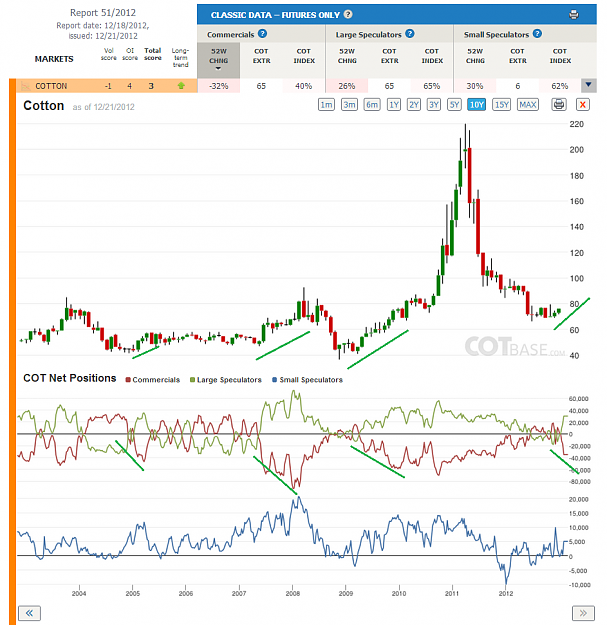Go to next chart with right arrows
Viewport: 607px width, 625px height.
[x=583, y=613]
